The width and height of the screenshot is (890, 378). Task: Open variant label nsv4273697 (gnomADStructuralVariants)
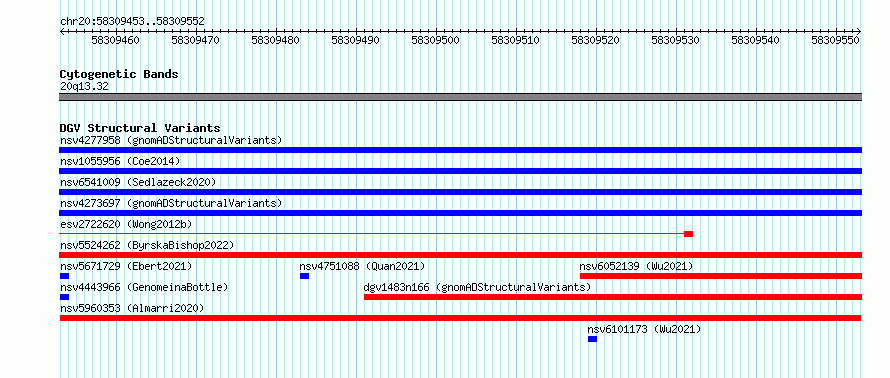point(171,203)
